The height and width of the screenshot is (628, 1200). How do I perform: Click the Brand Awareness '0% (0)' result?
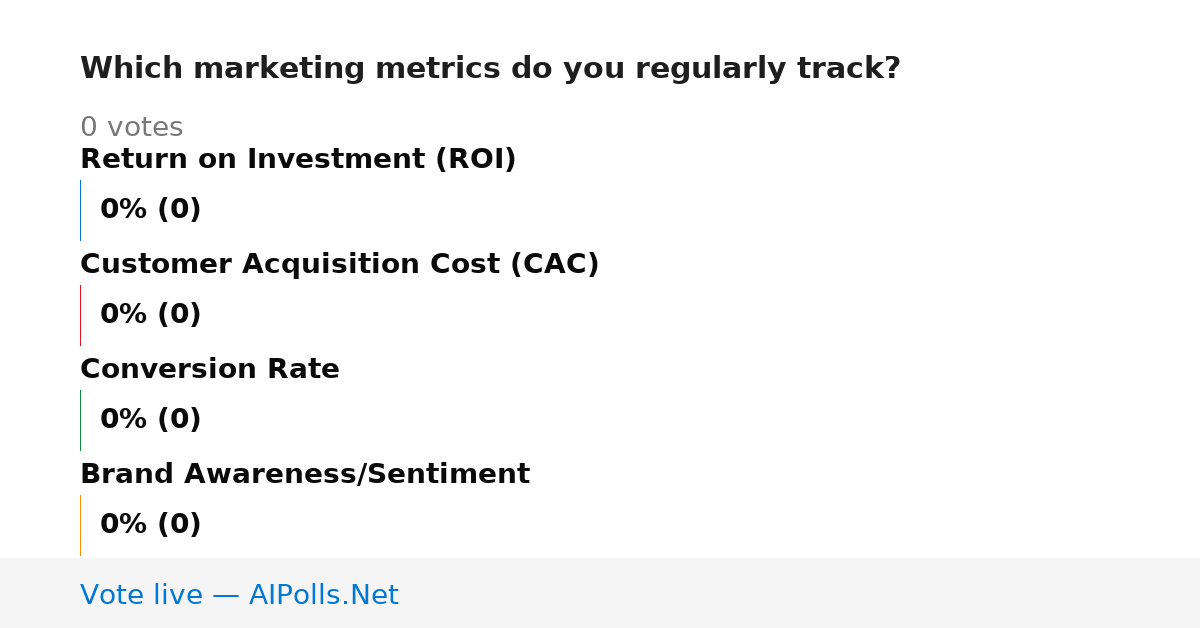150,525
